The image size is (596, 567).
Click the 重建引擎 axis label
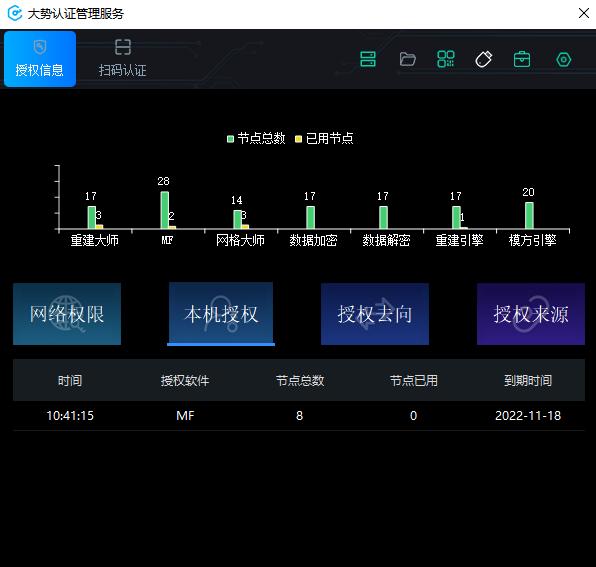[459, 240]
